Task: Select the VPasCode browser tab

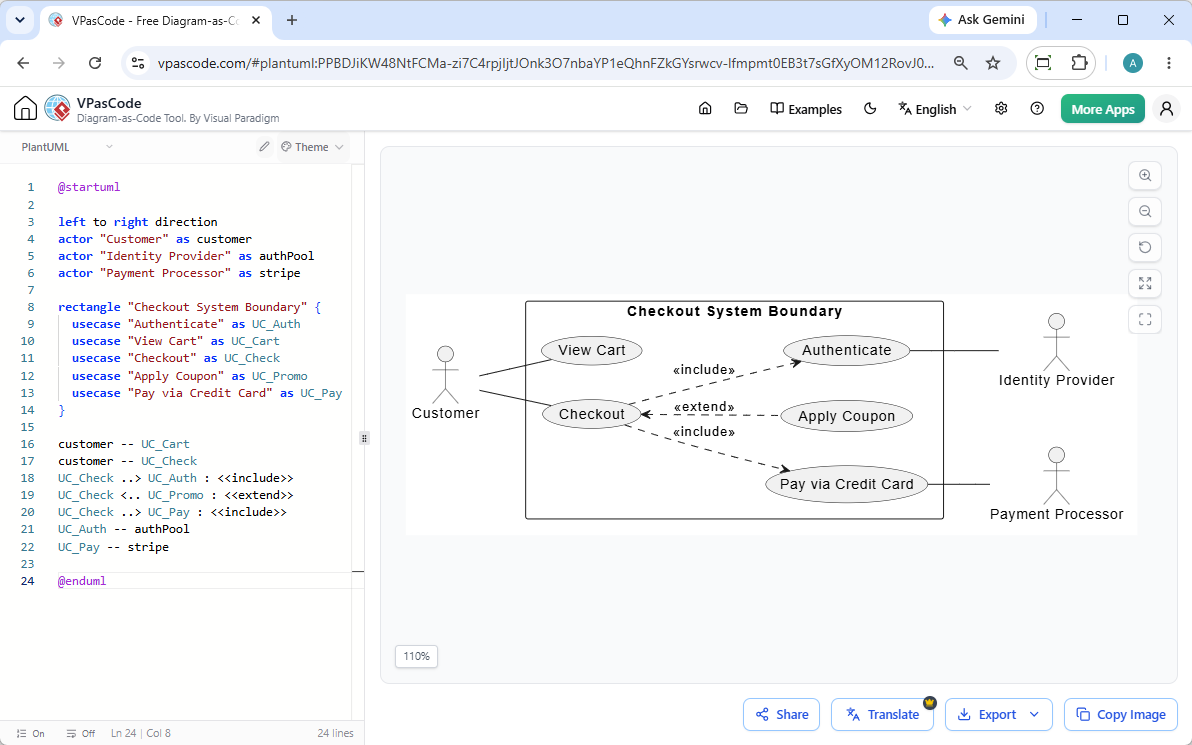Action: click(155, 21)
